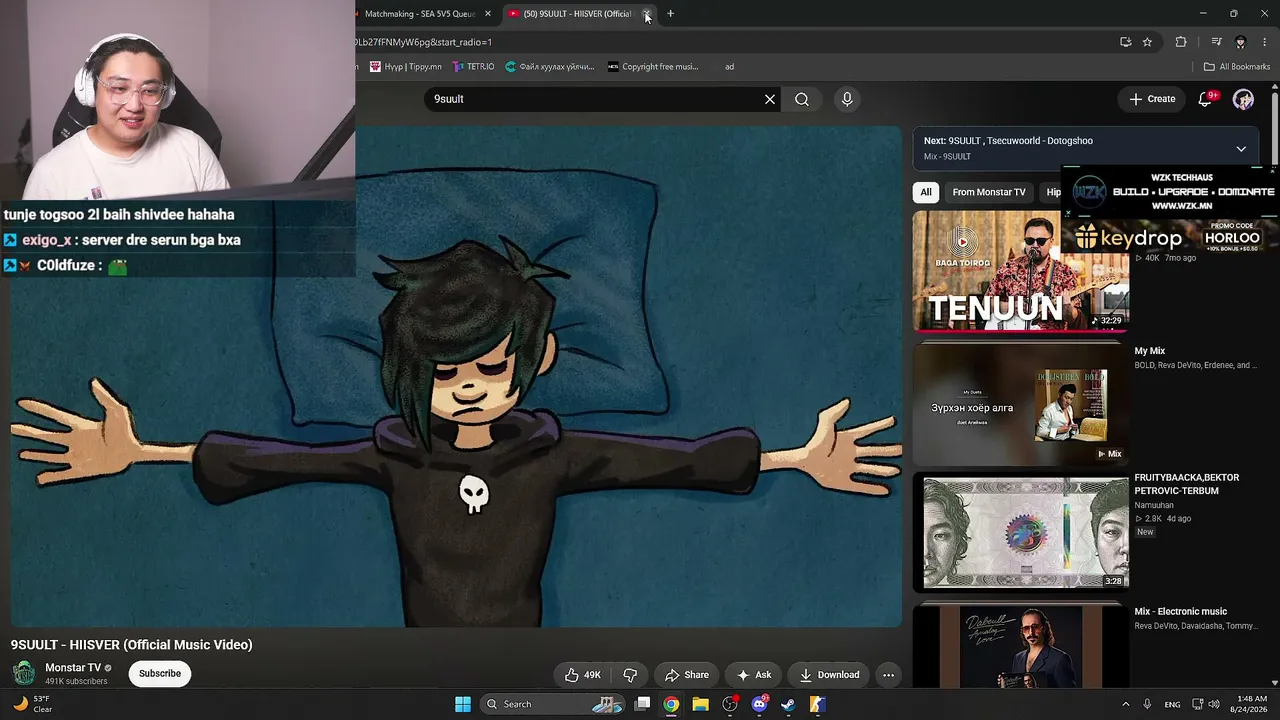Open the Monstar TV channel avatar
Image resolution: width=1280 pixels, height=720 pixels.
24,673
